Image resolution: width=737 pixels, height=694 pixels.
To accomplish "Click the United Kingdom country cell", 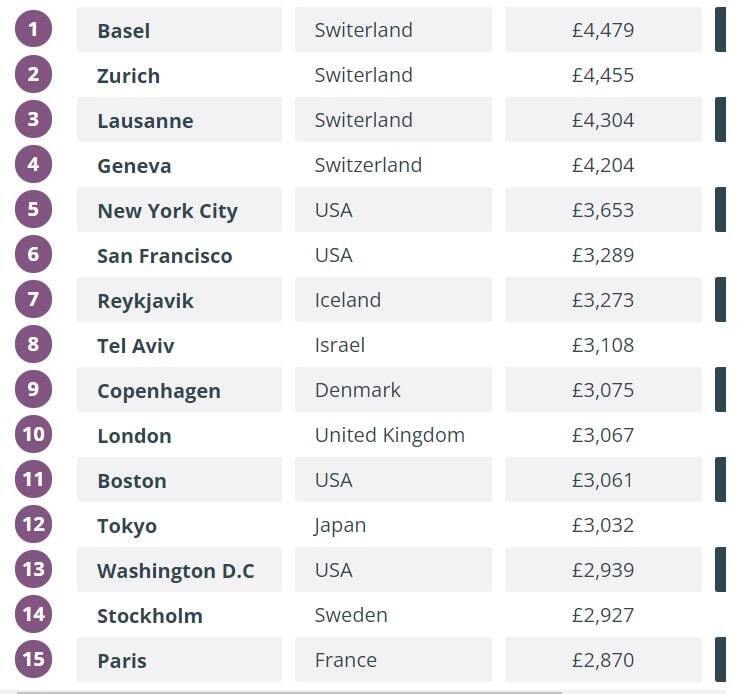I will click(x=393, y=435).
